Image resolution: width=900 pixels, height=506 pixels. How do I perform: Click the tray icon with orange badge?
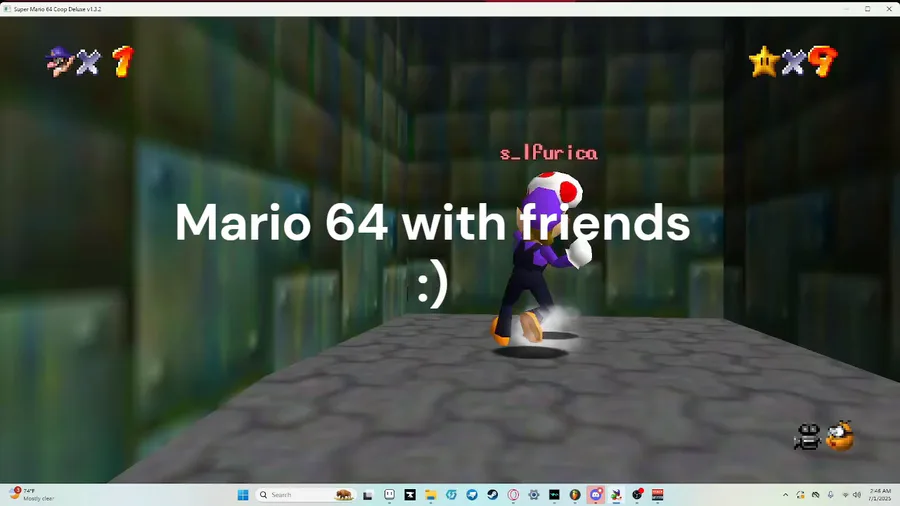(x=801, y=495)
